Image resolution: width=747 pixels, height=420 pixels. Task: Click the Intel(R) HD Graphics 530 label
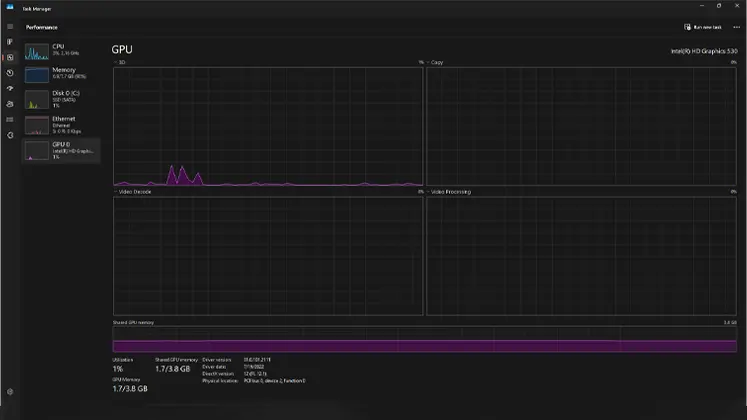(x=704, y=51)
